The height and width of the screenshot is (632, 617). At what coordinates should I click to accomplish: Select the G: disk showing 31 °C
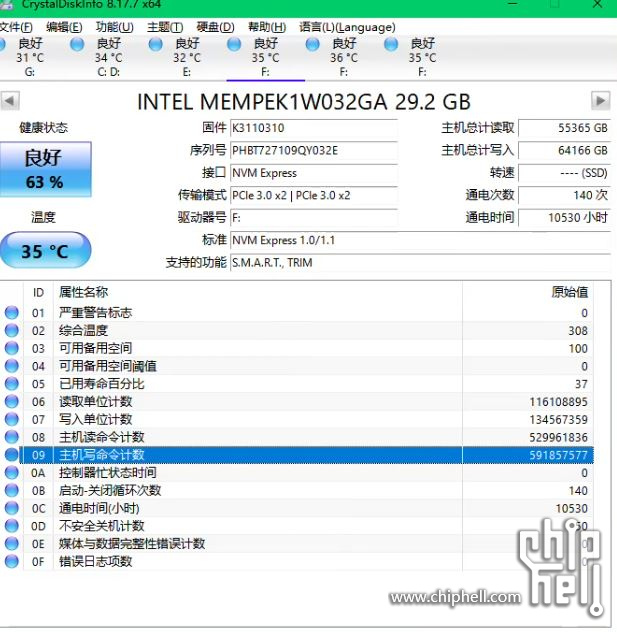[x=29, y=57]
